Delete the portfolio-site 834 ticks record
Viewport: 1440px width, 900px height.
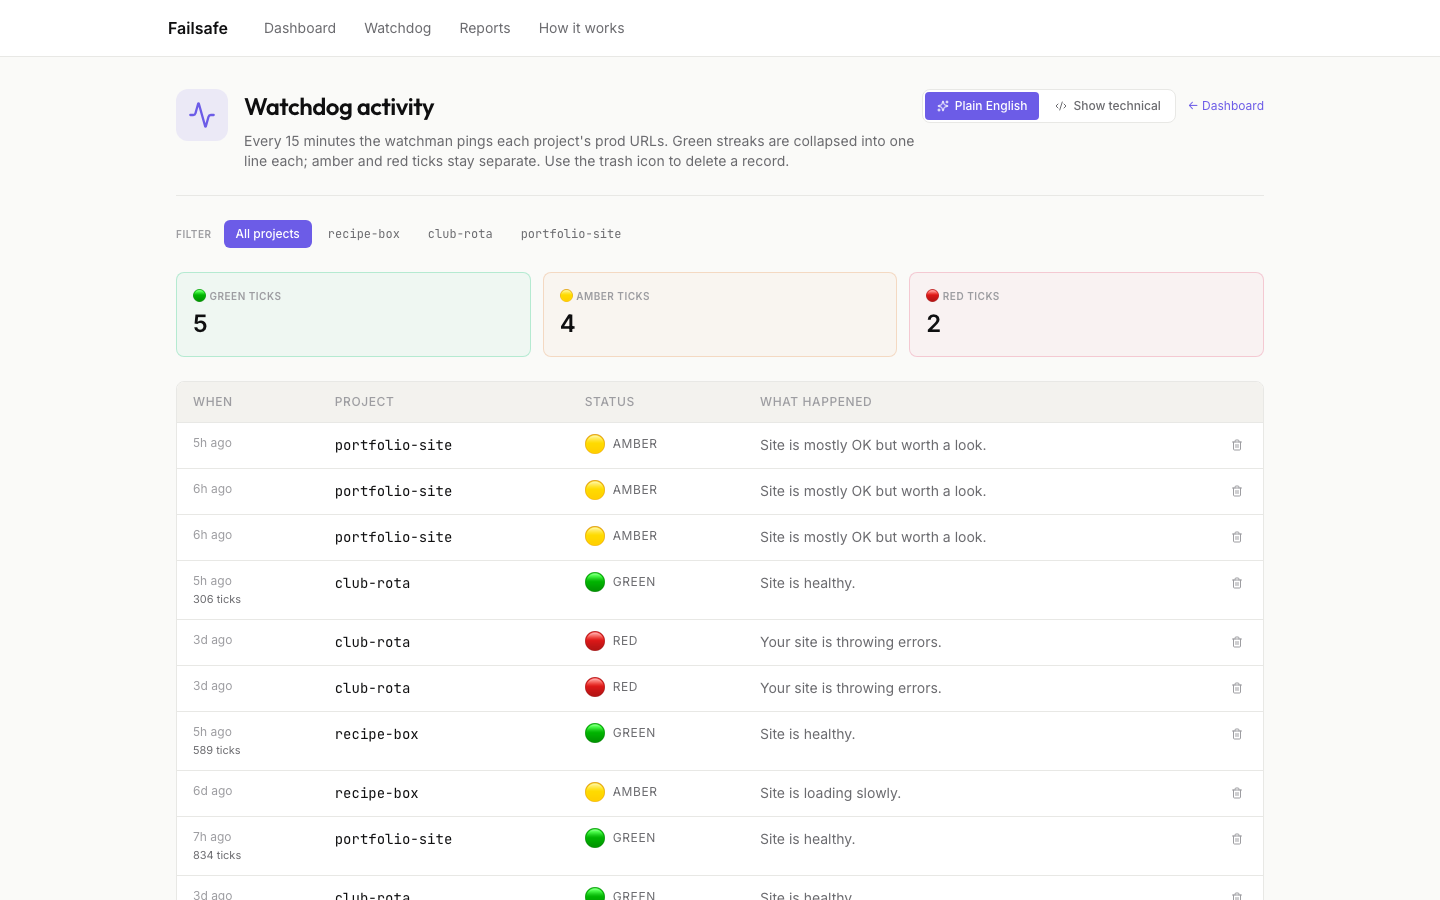[x=1237, y=839]
